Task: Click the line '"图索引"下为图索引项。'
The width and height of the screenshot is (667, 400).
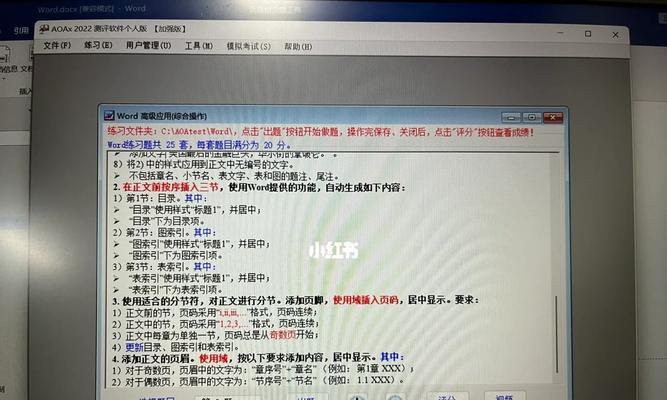Action: pyautogui.click(x=175, y=255)
